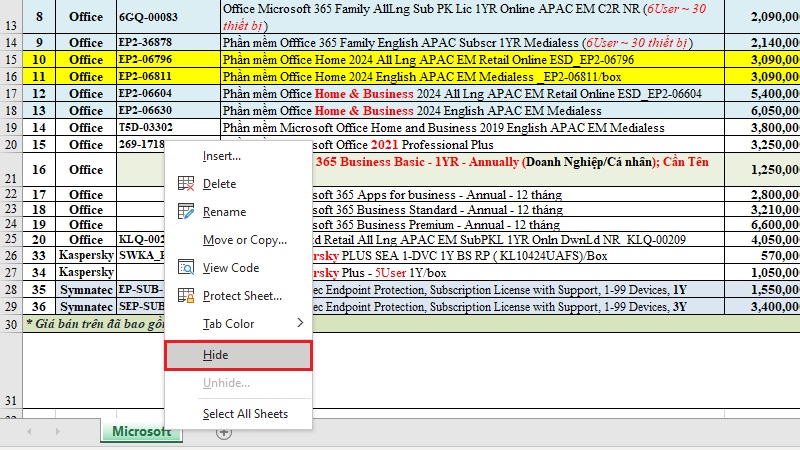The height and width of the screenshot is (450, 800).
Task: Click cell with code EP2-06604
Action: (x=169, y=93)
